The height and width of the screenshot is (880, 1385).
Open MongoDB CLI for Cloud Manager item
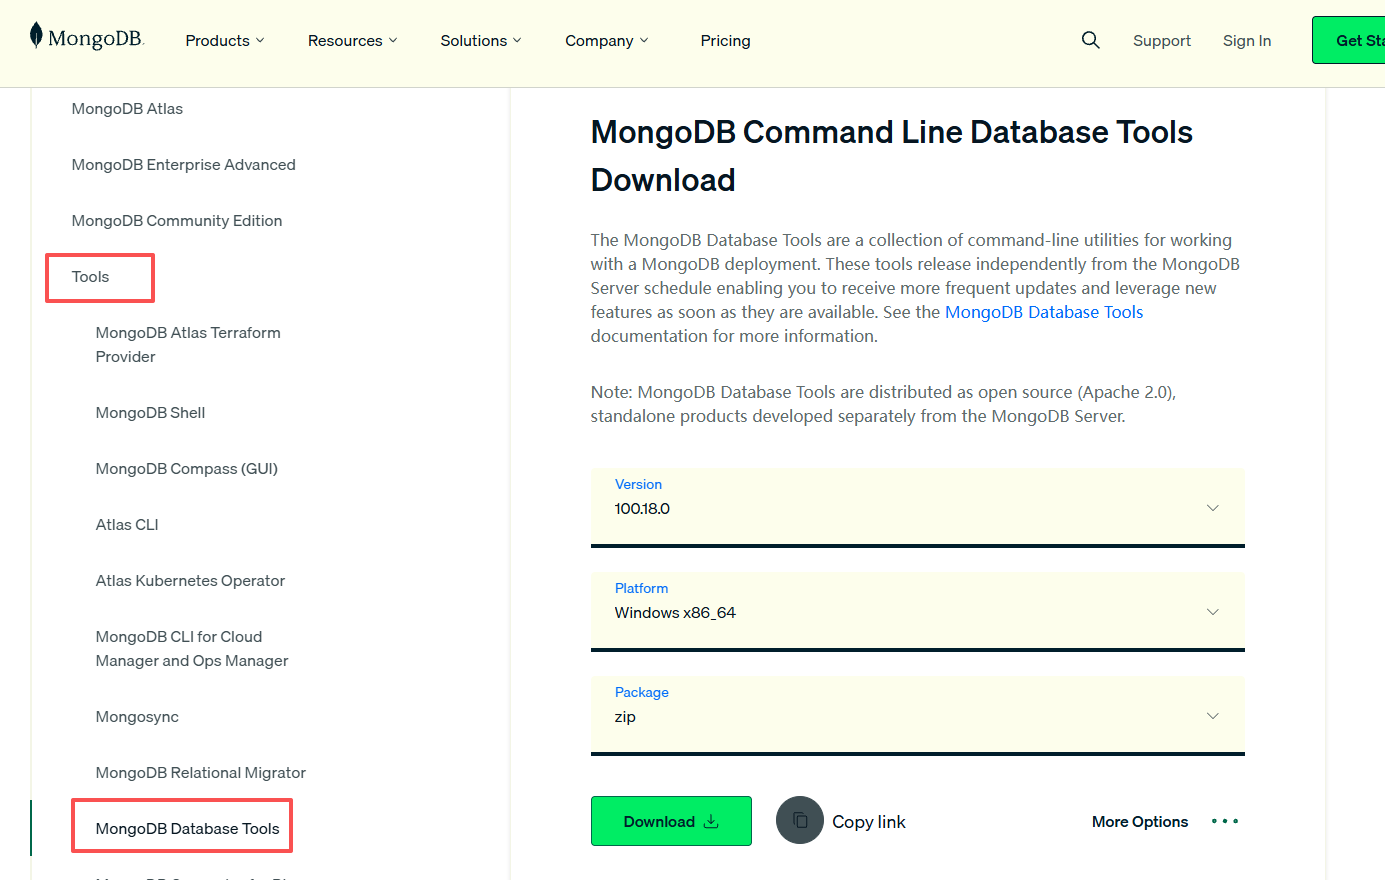(192, 649)
